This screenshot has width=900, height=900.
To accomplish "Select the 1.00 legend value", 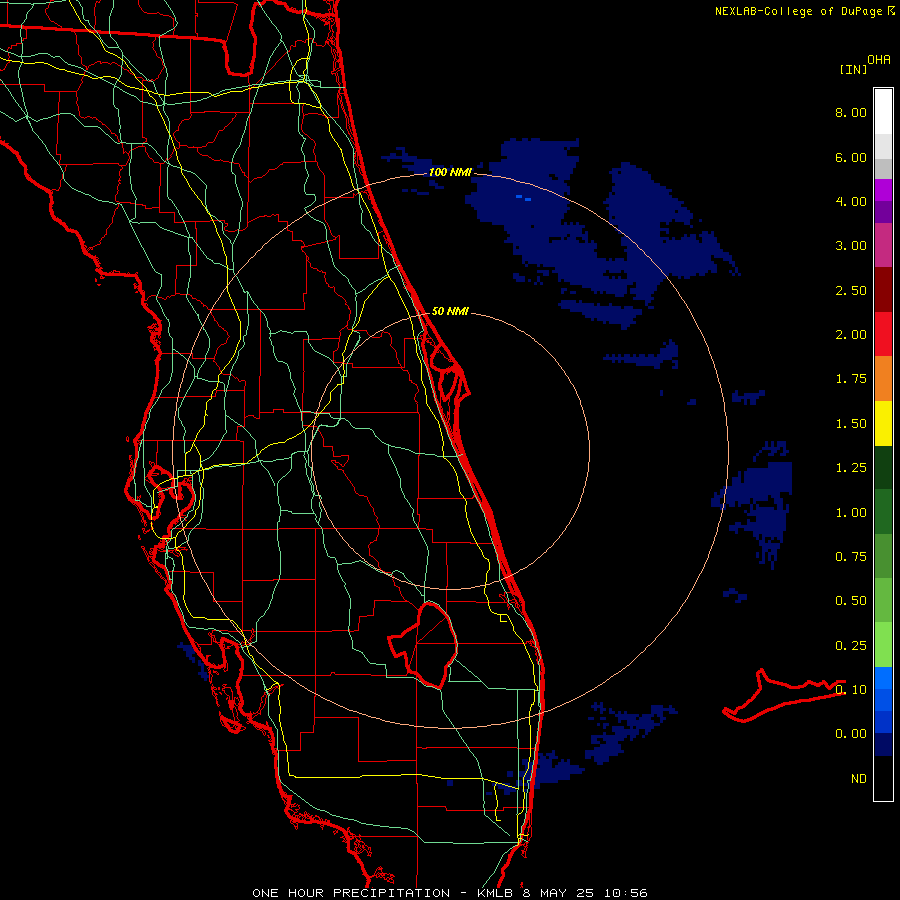I will point(851,513).
